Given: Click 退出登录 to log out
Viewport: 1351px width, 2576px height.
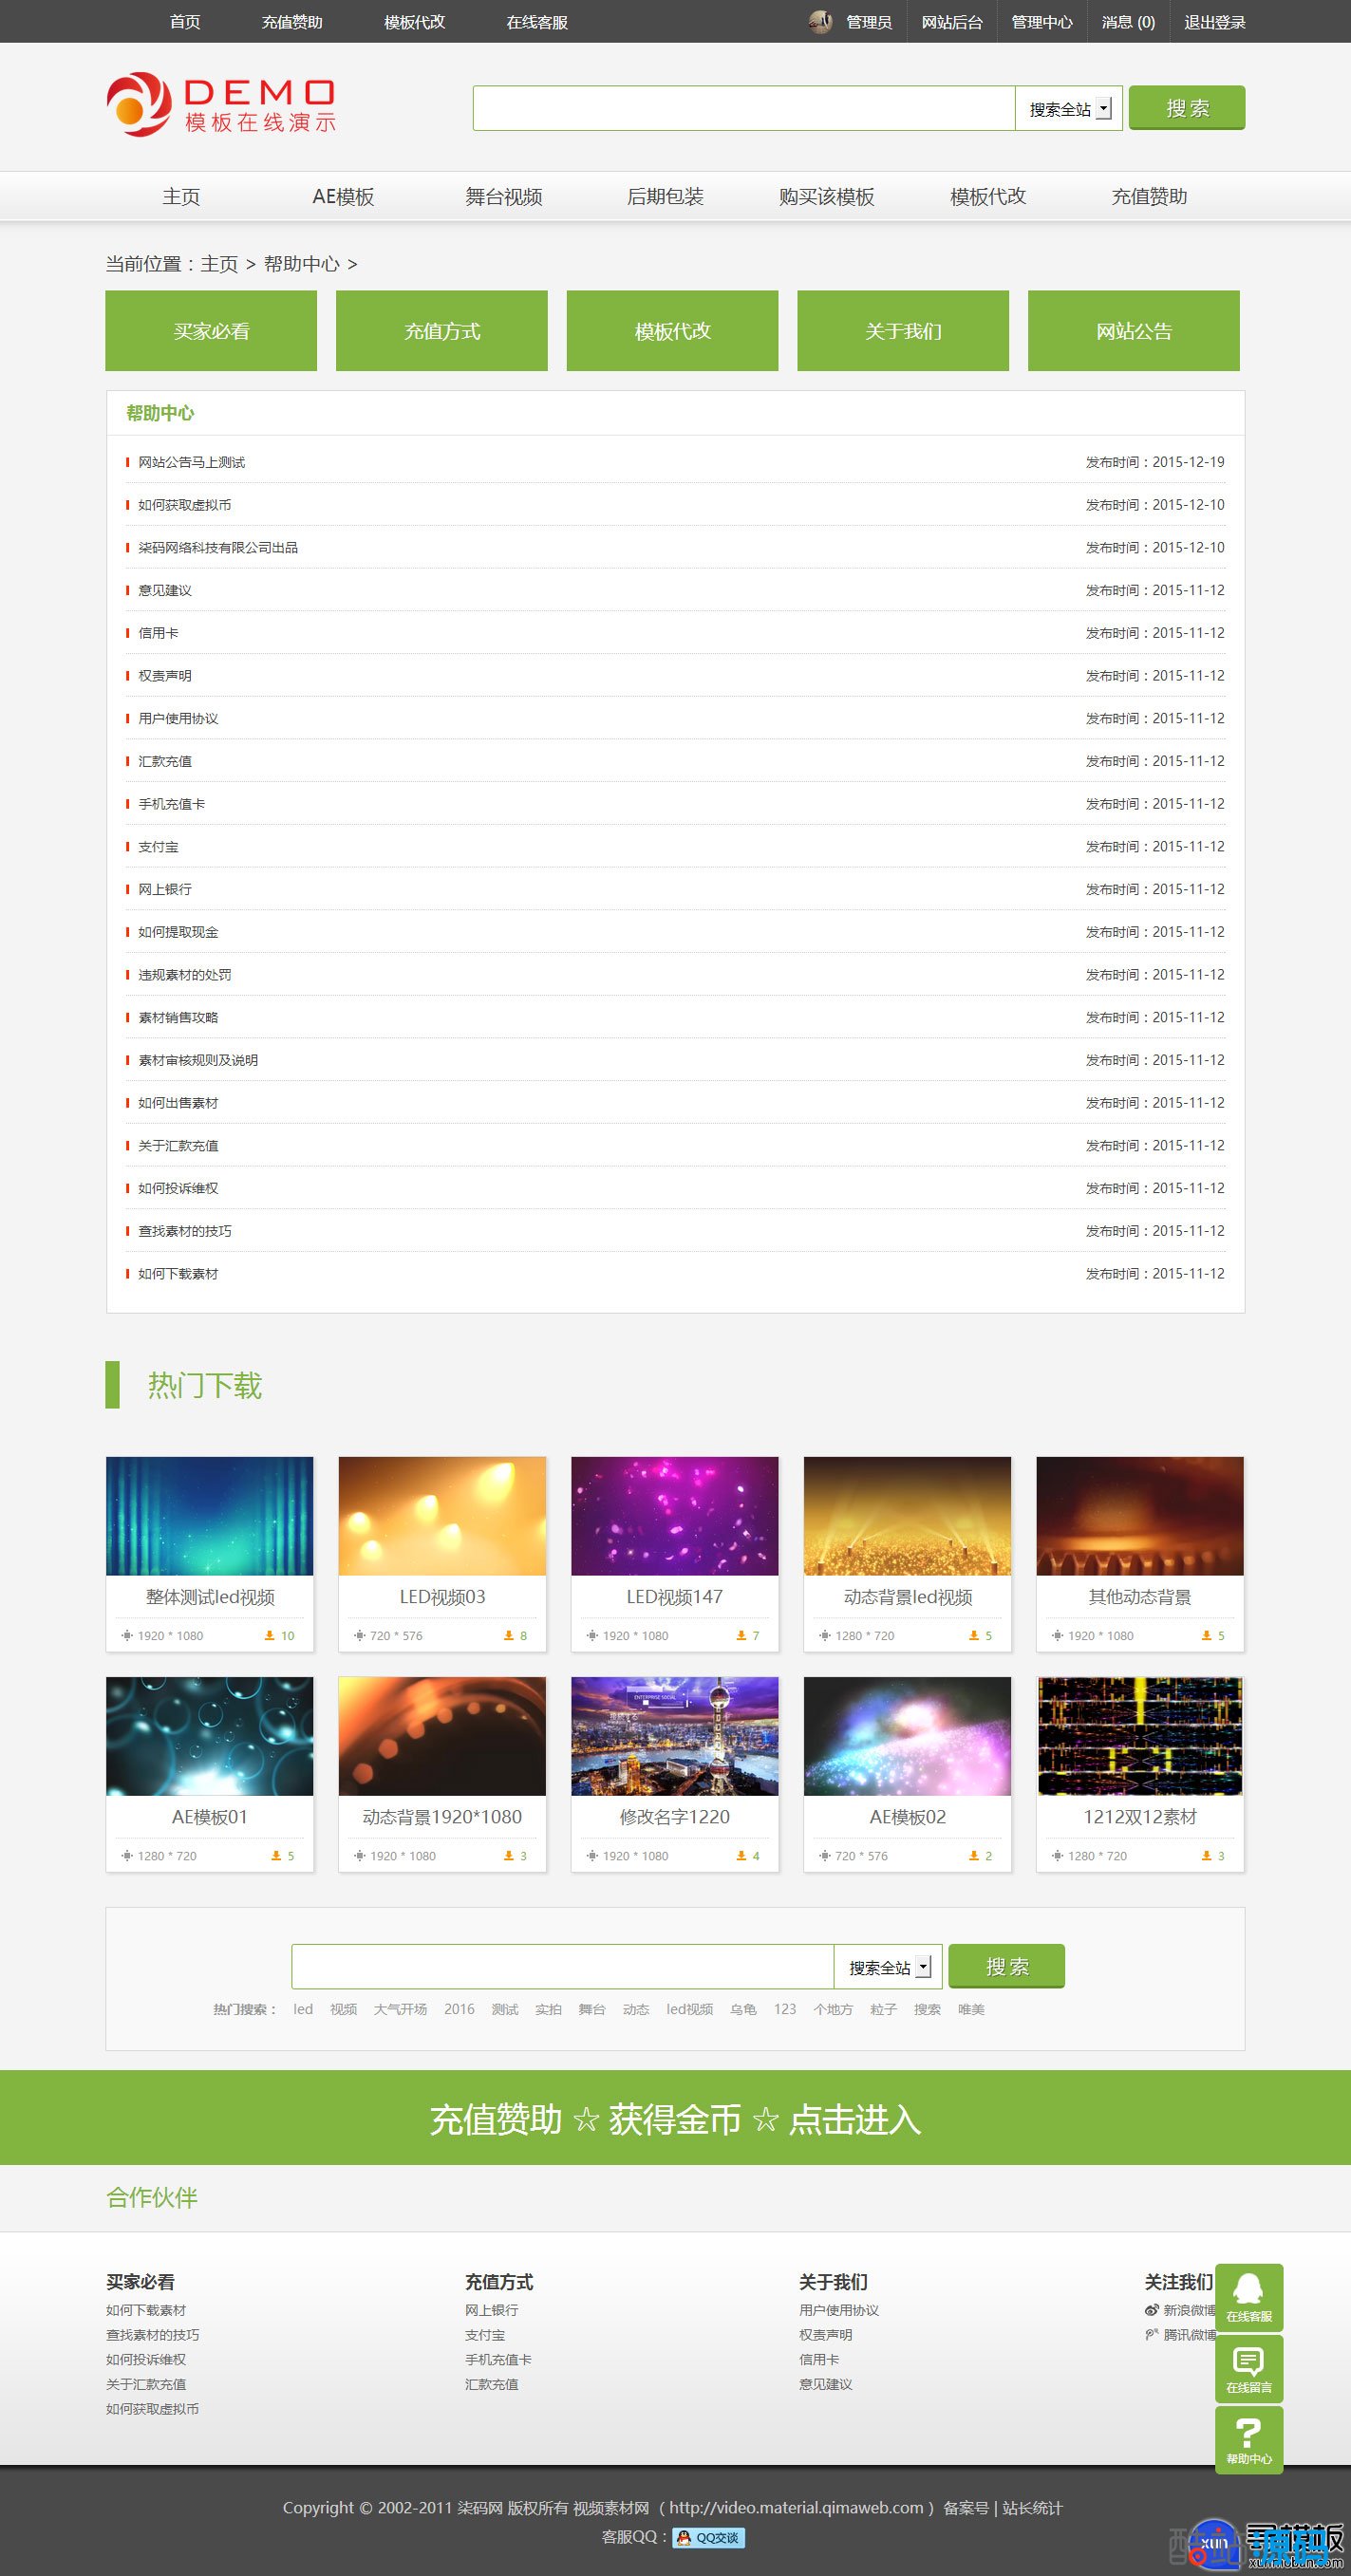Looking at the screenshot, I should point(1214,22).
